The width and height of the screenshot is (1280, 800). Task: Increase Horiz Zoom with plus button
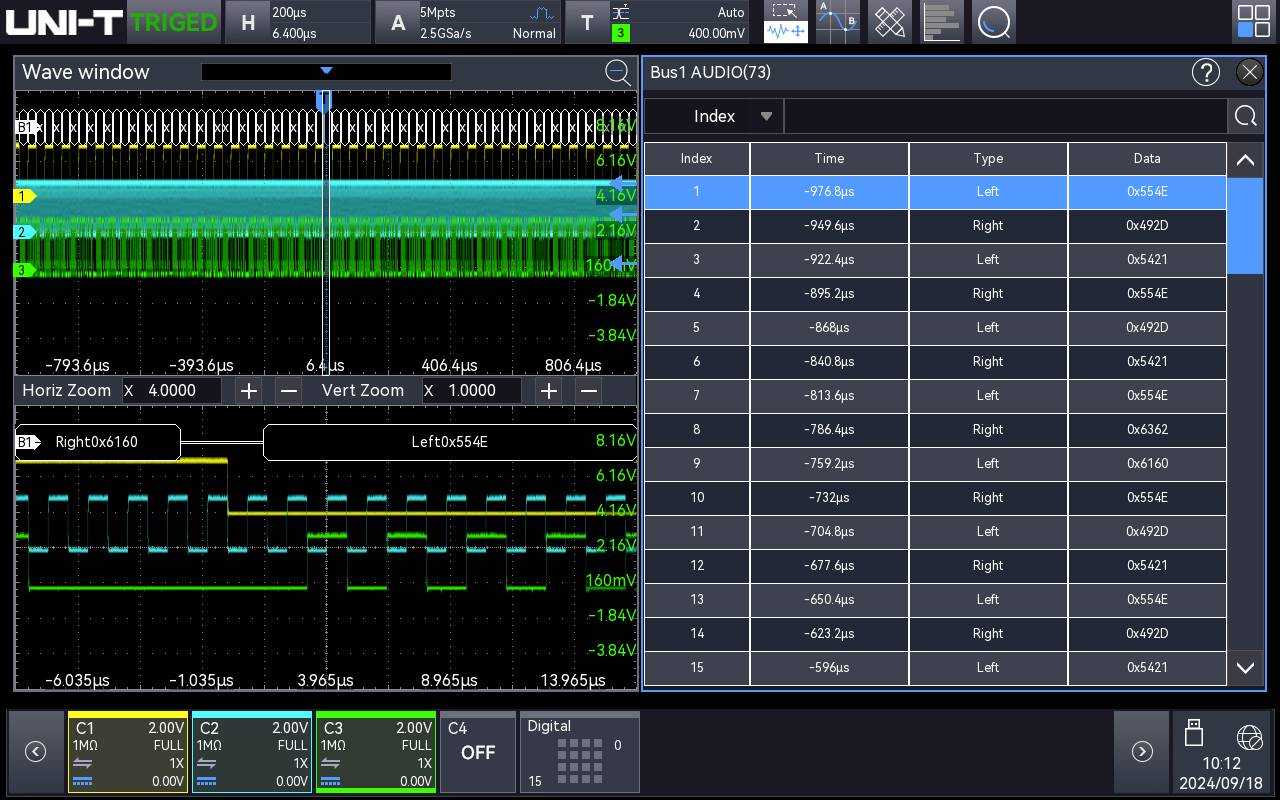tap(248, 390)
